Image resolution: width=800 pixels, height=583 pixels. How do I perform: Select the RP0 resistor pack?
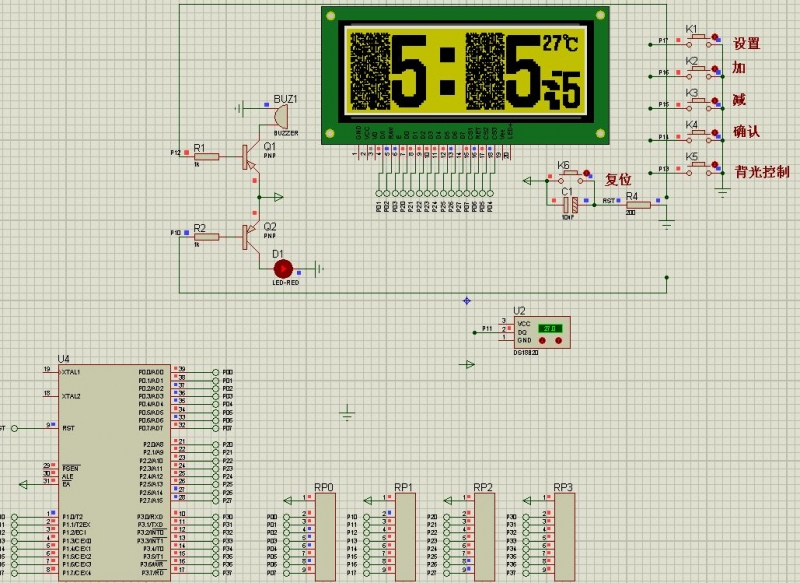pyautogui.click(x=326, y=536)
